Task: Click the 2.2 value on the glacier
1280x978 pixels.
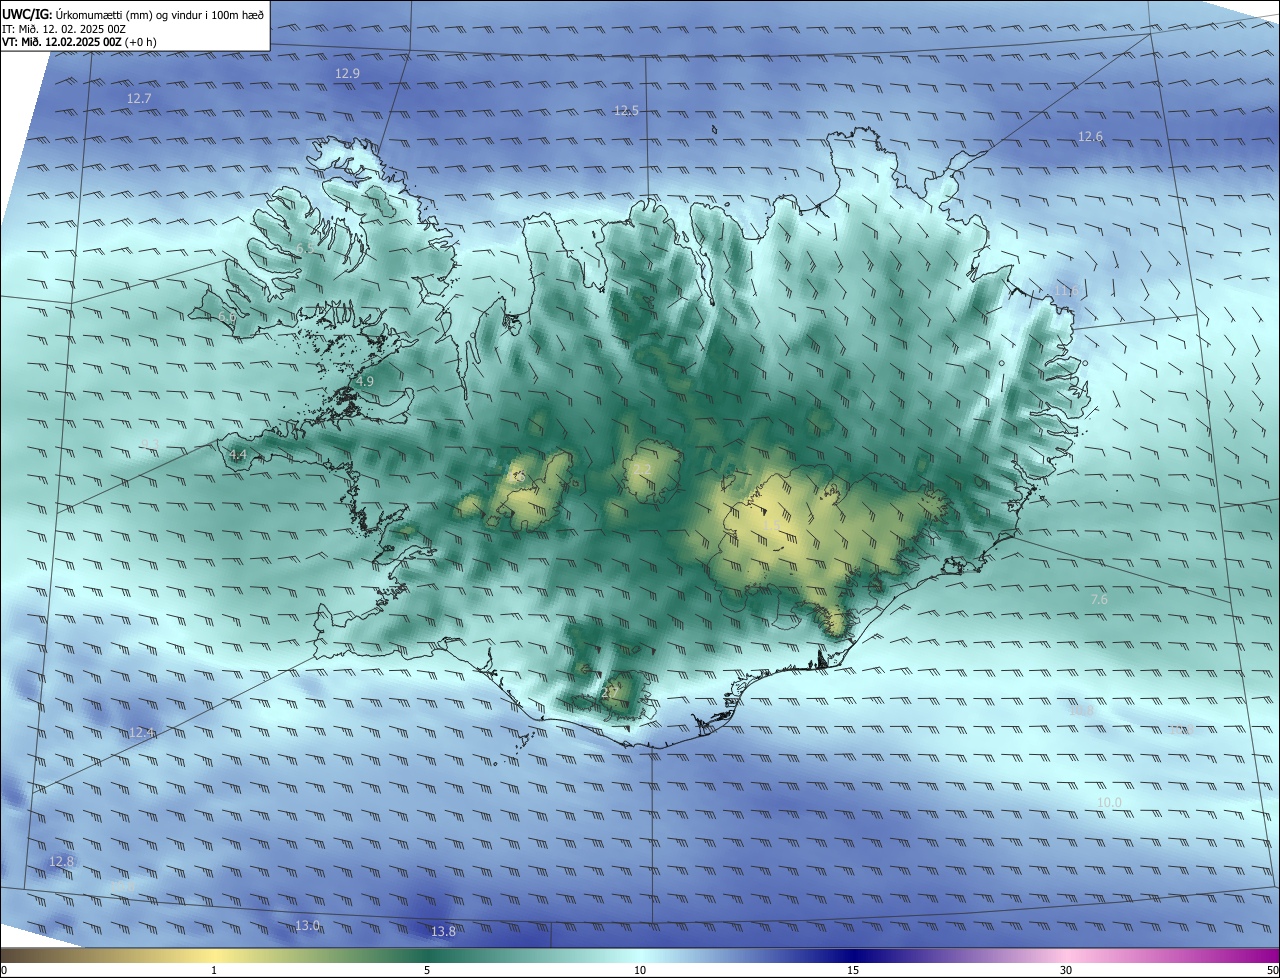Action: coord(642,470)
